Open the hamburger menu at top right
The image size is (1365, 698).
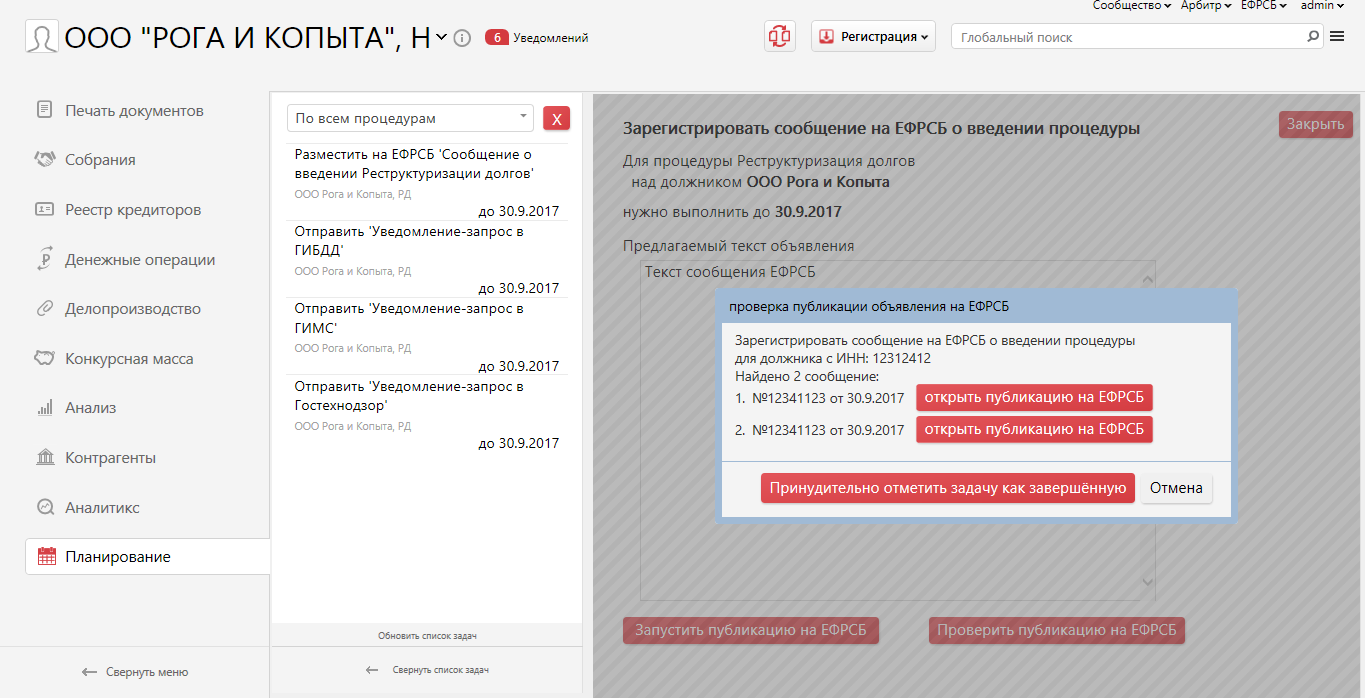1337,37
